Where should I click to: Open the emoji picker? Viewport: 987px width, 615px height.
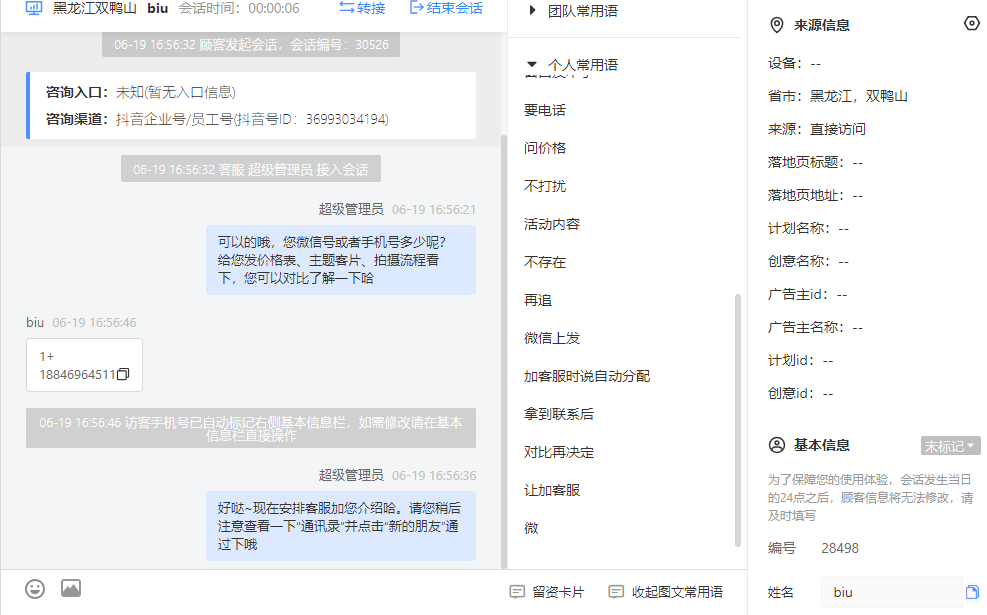click(35, 589)
